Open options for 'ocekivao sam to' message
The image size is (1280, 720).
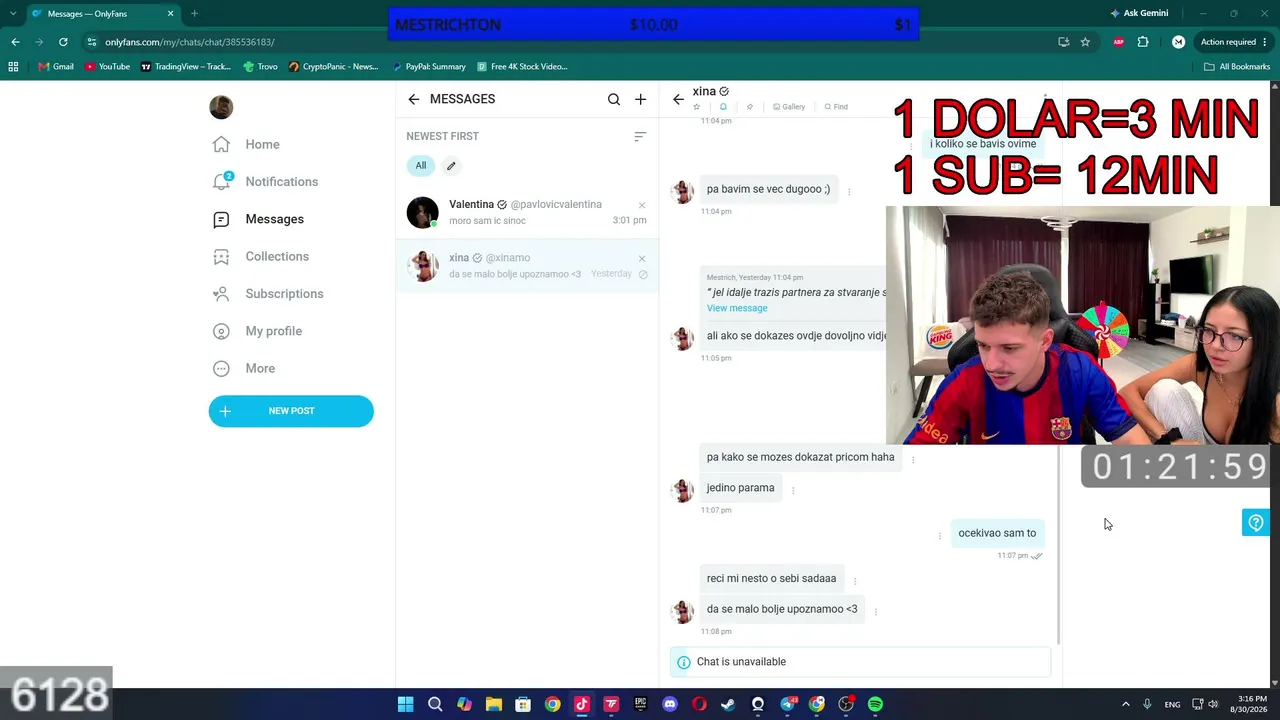tap(939, 535)
